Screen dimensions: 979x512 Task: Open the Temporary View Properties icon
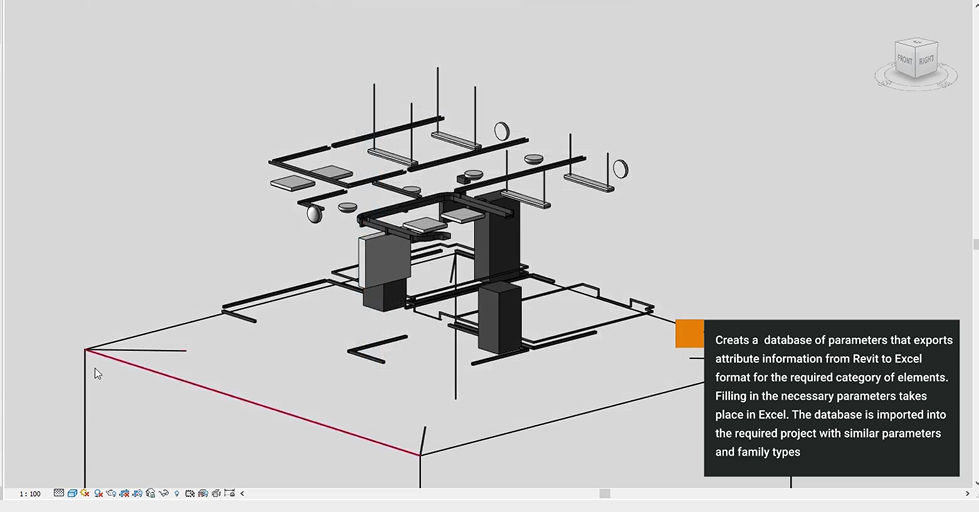190,493
